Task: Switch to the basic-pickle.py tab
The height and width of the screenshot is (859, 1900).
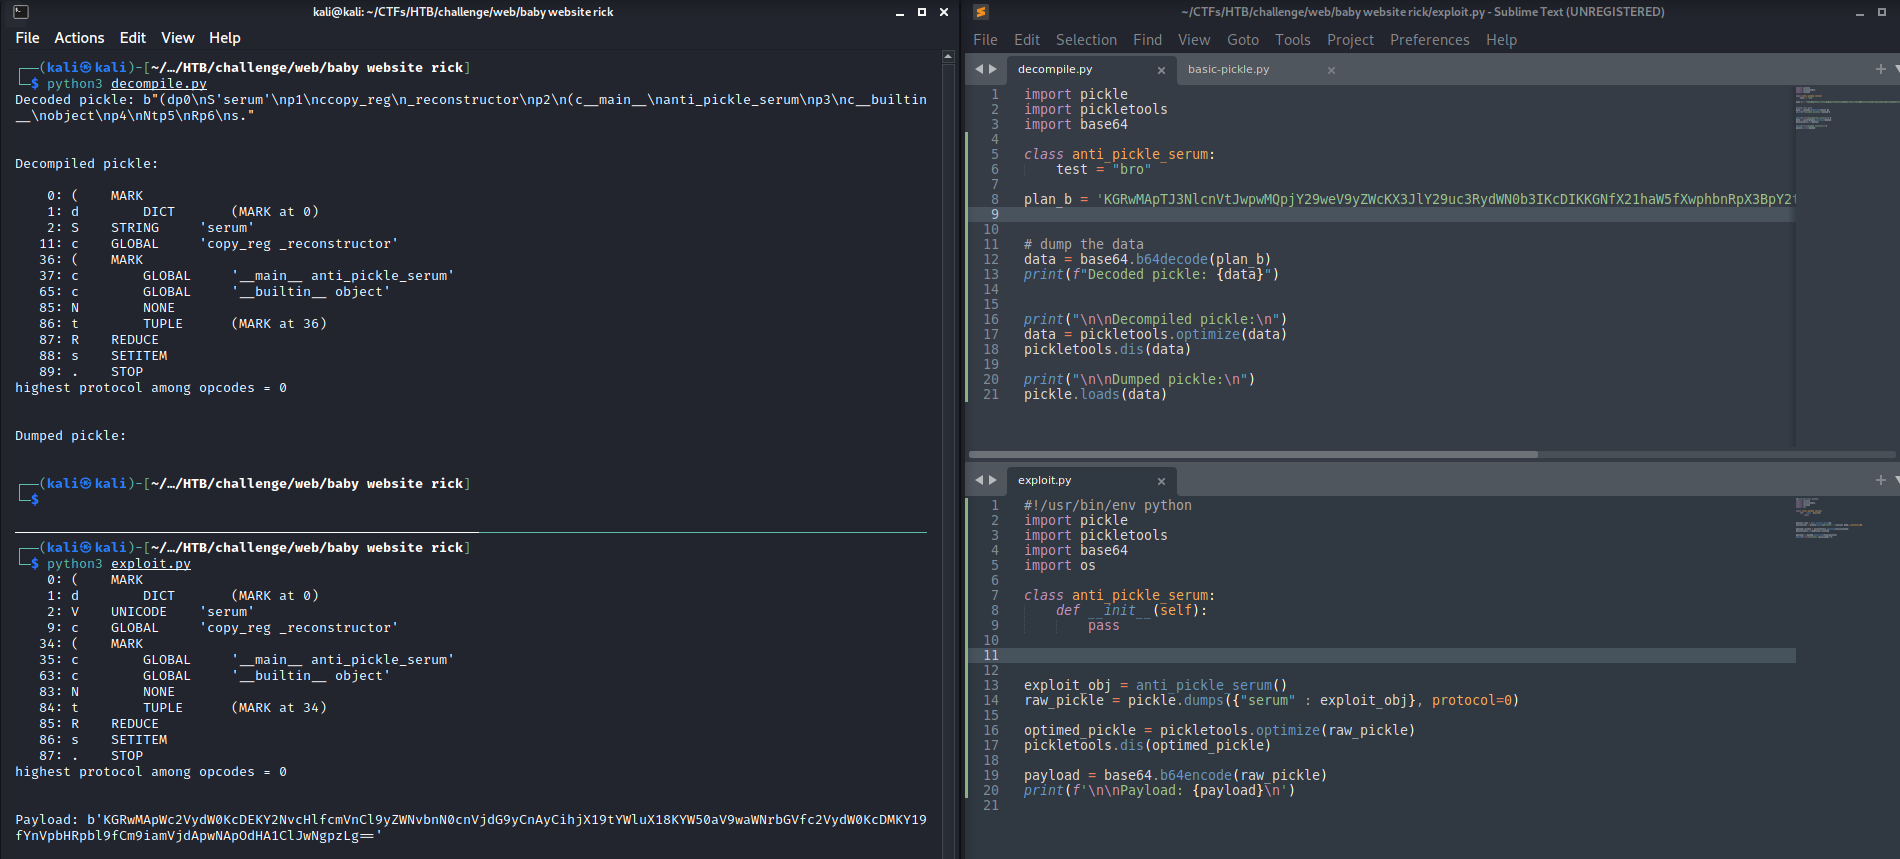Action: point(1228,69)
